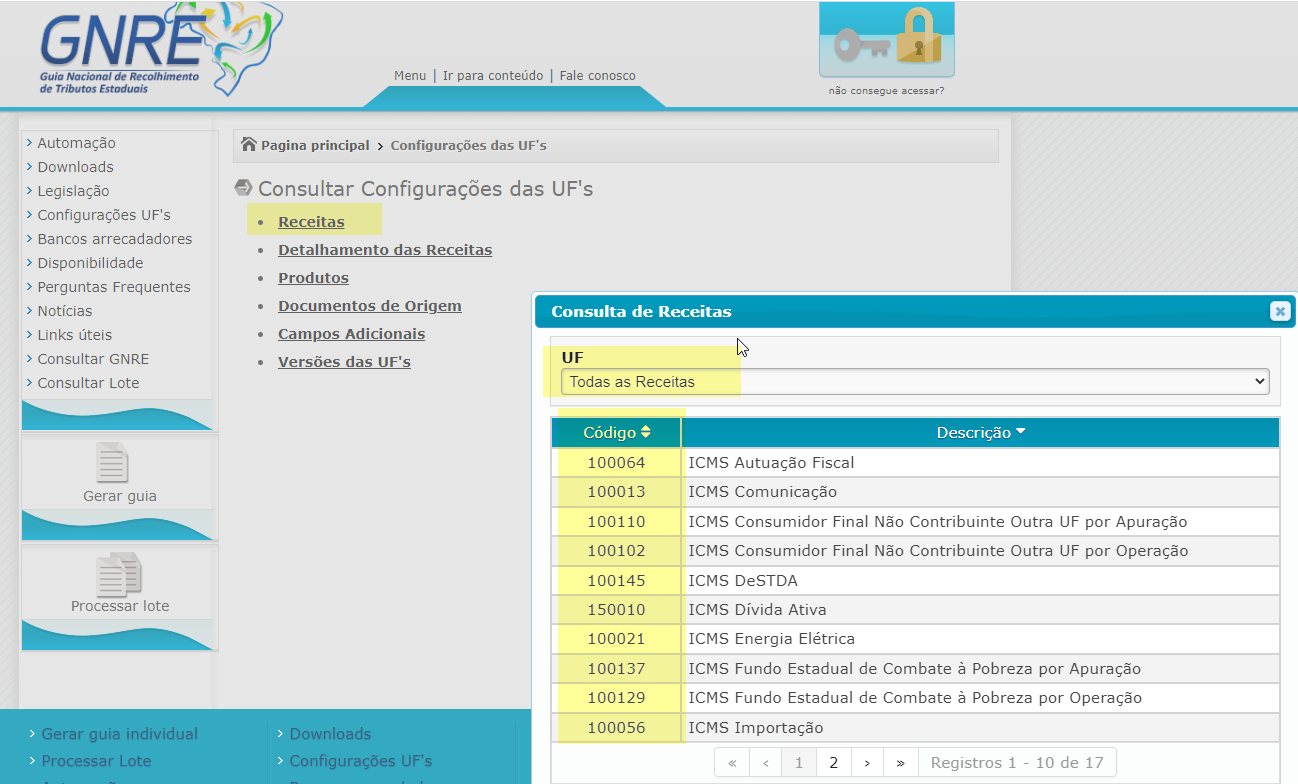The image size is (1298, 784).
Task: Click Gerar guia individual footer link
Action: (120, 734)
